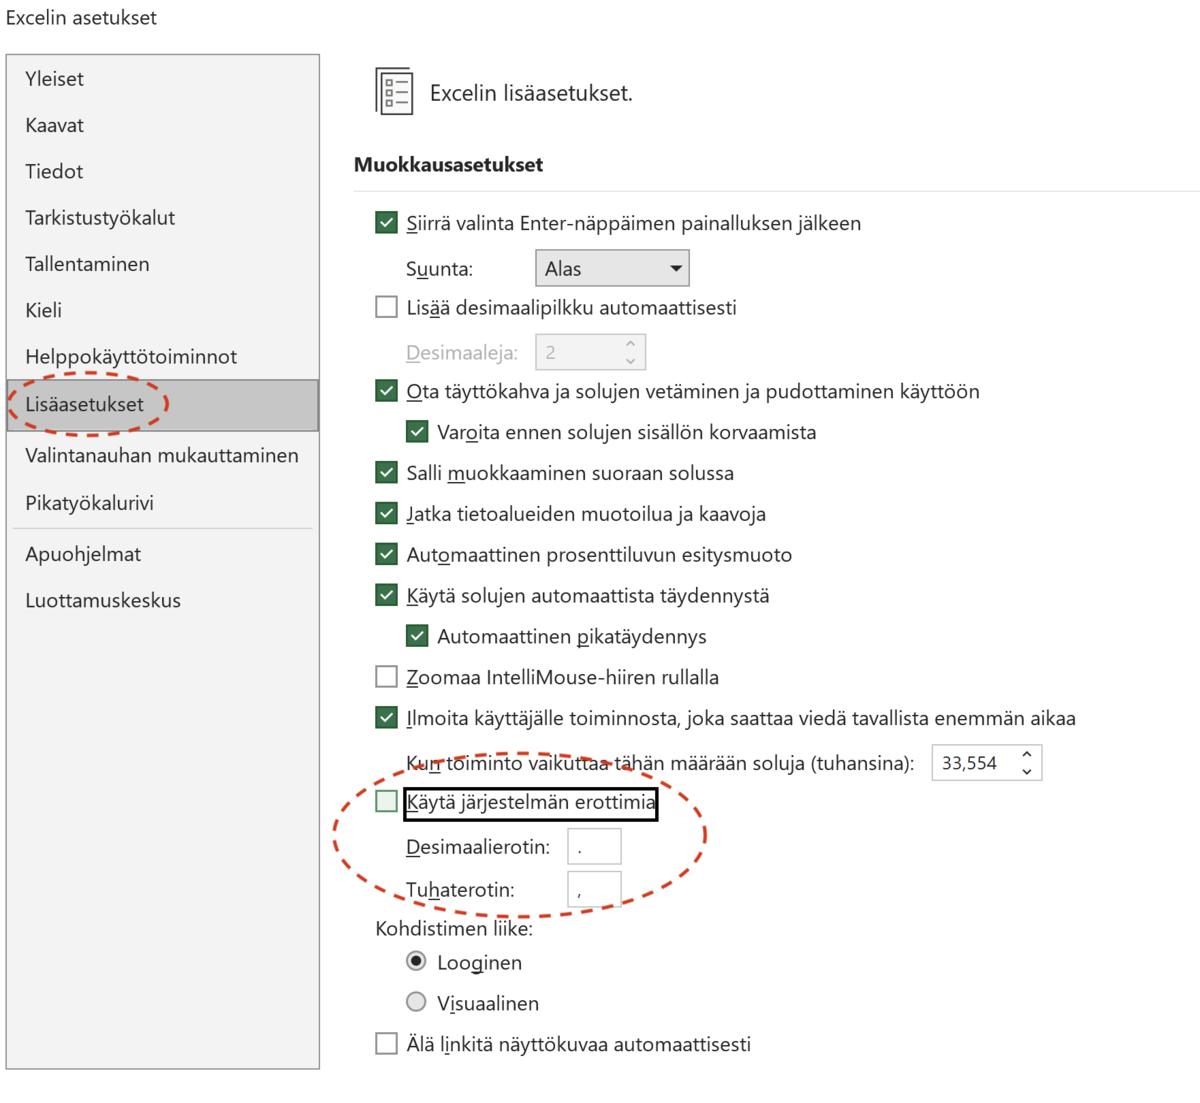Click the Tuhaterotin input field
Screen dimensions: 1200x1103
point(594,889)
